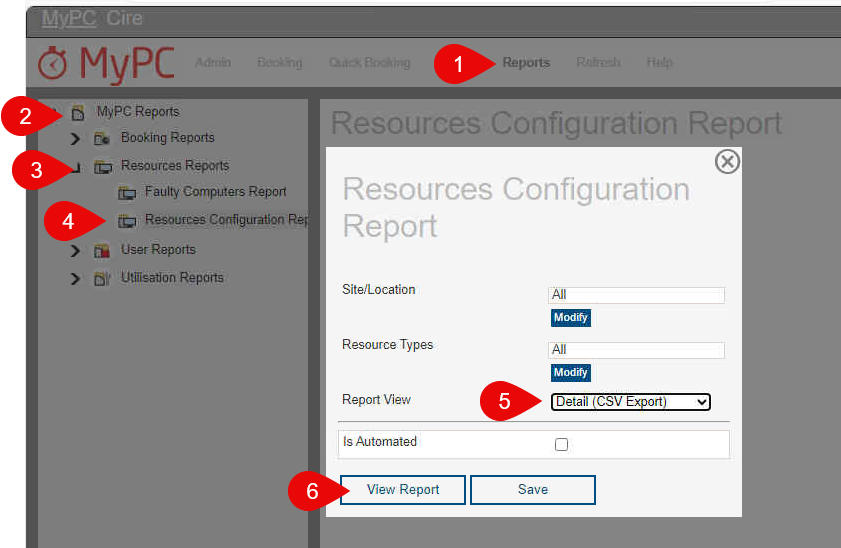Image resolution: width=841 pixels, height=548 pixels.
Task: Click the Booking Reports folder icon
Action: [102, 138]
